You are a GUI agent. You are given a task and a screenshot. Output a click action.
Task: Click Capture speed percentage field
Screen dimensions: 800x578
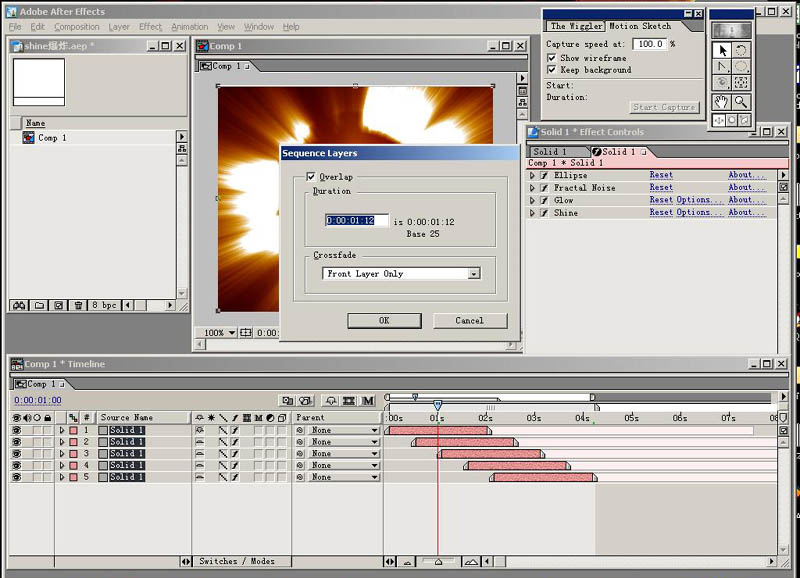tap(649, 44)
